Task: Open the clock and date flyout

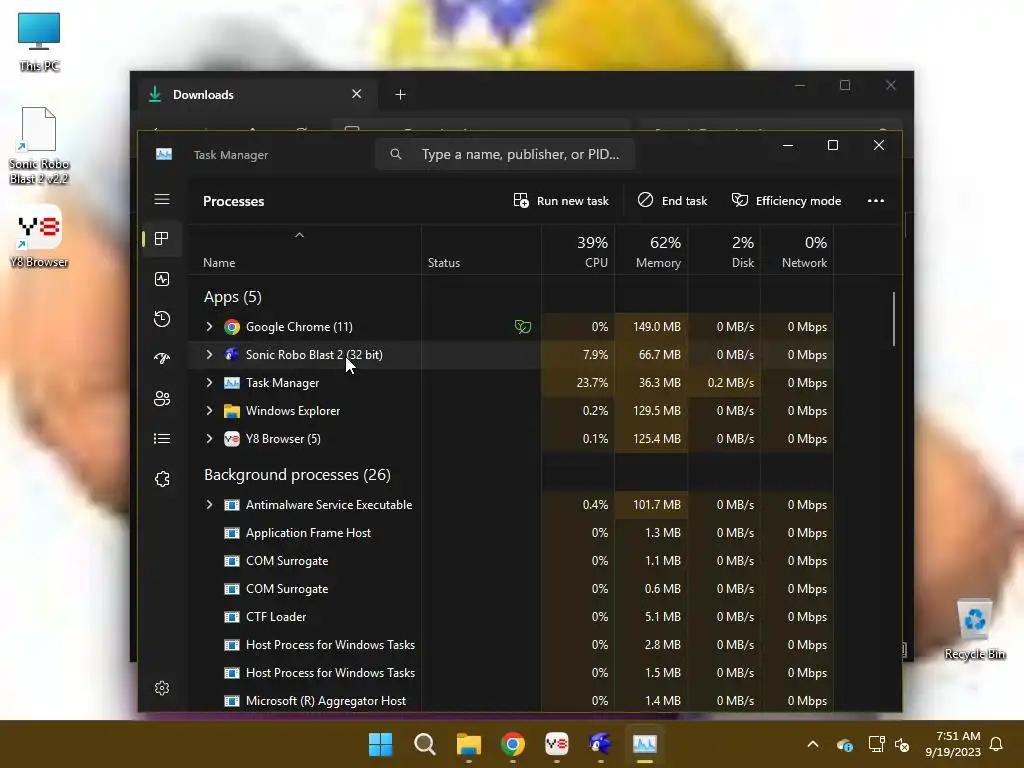Action: 953,744
